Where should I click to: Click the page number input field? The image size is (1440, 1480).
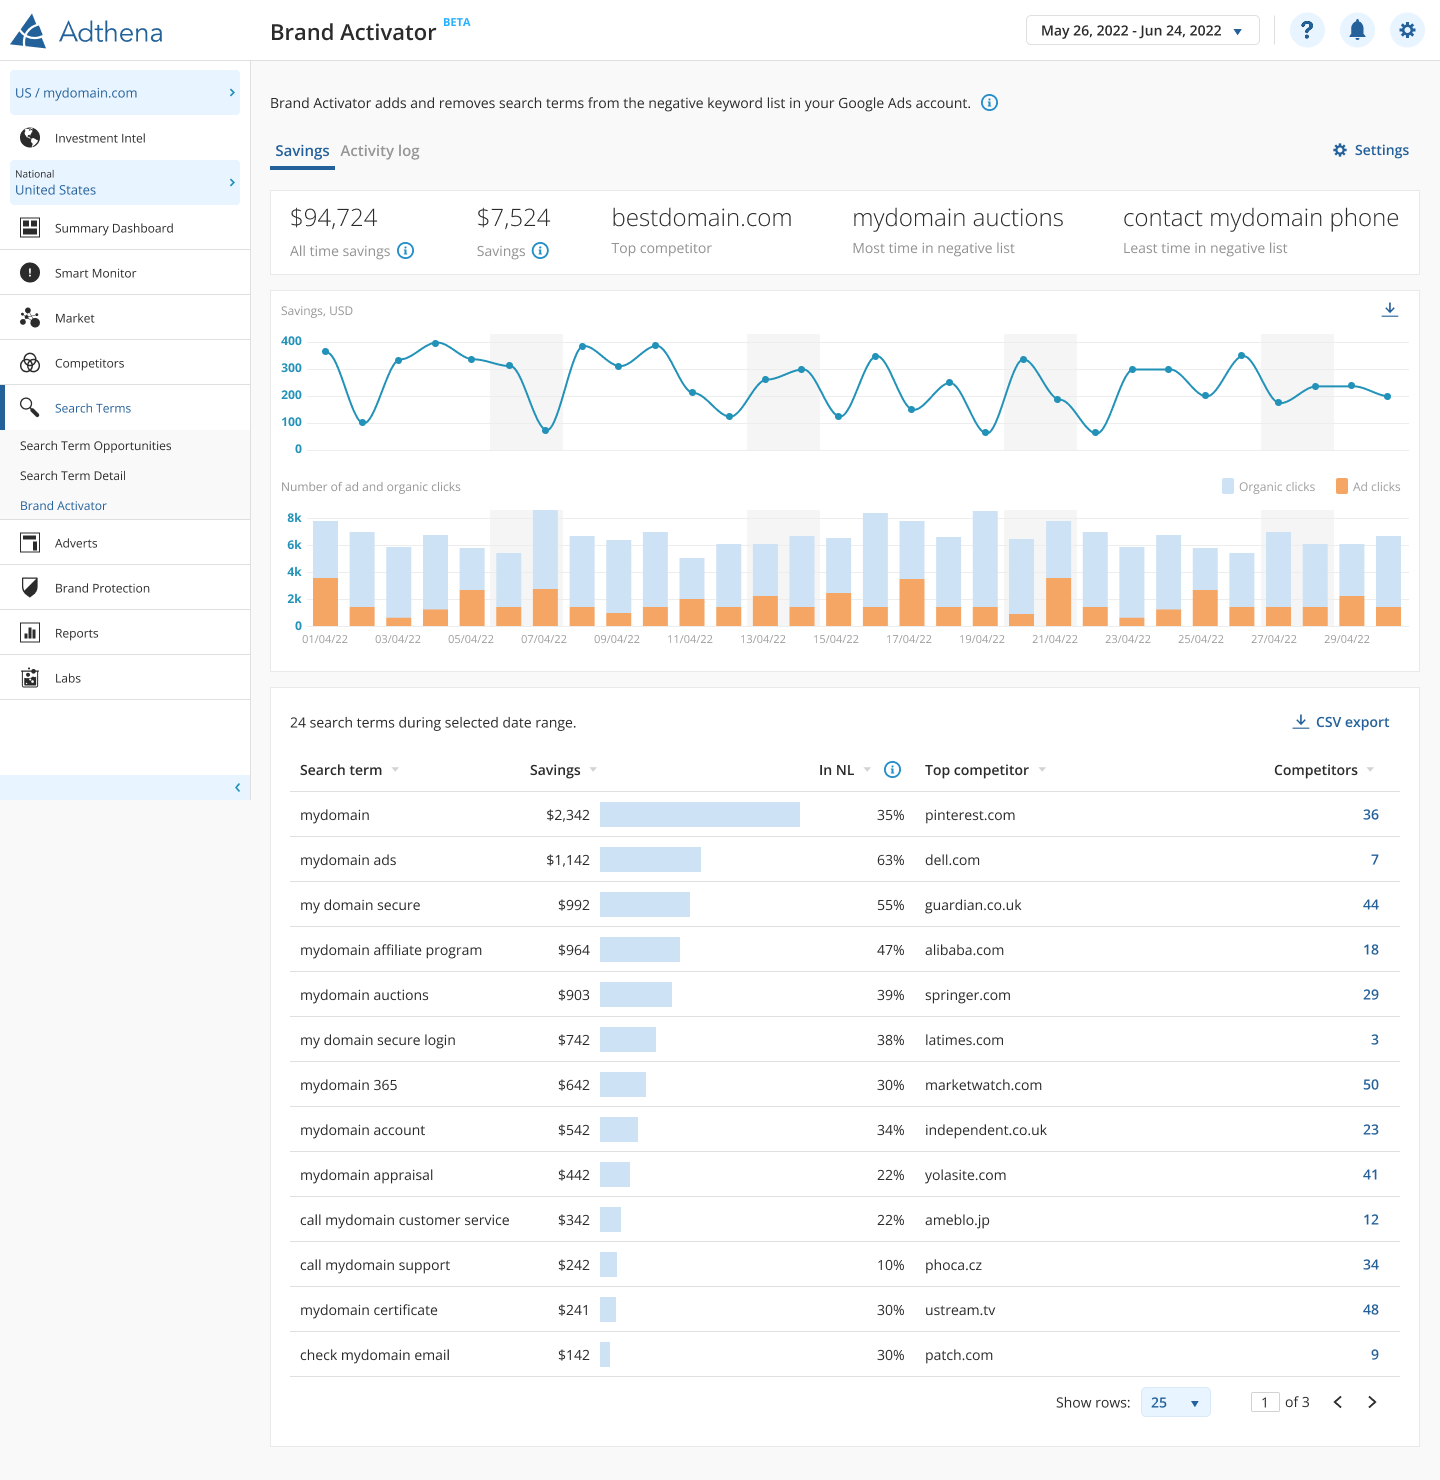[x=1265, y=1402]
